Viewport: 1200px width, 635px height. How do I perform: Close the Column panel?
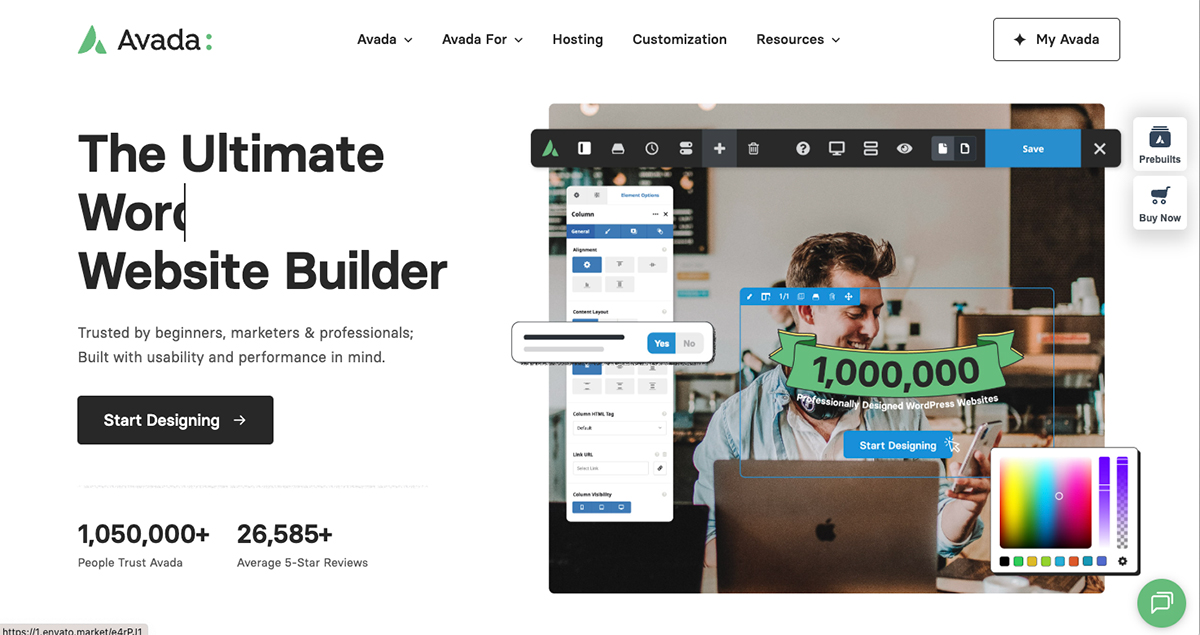665,214
